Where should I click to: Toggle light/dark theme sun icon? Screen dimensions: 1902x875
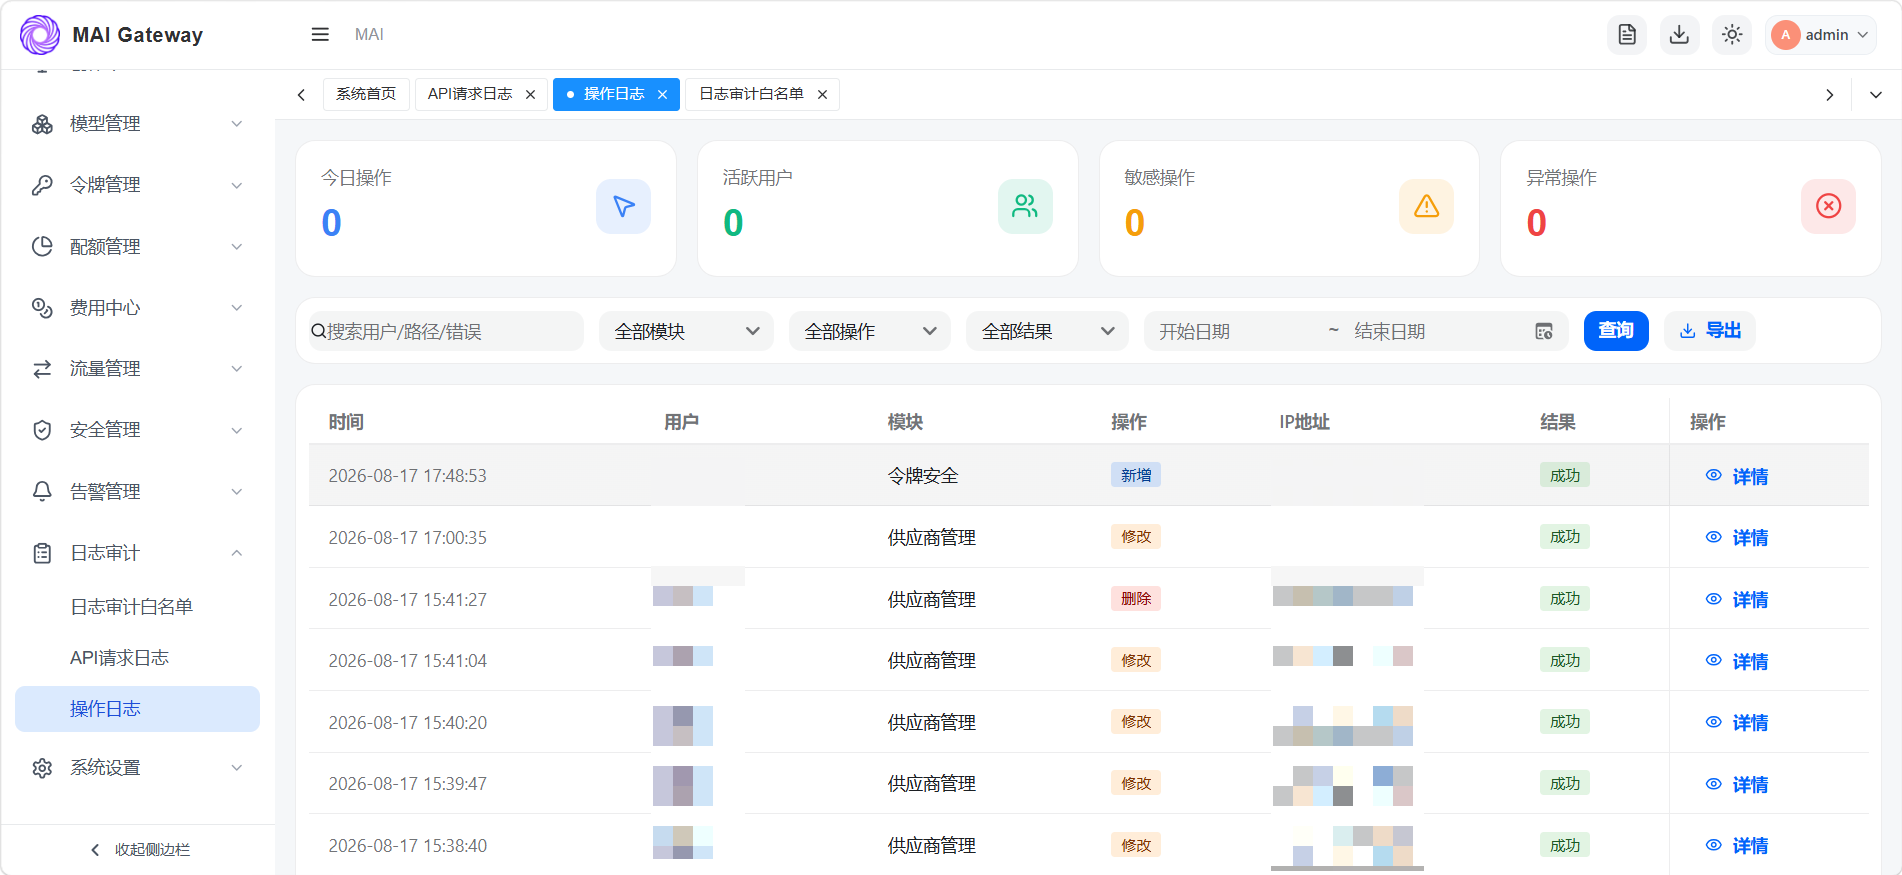point(1733,35)
